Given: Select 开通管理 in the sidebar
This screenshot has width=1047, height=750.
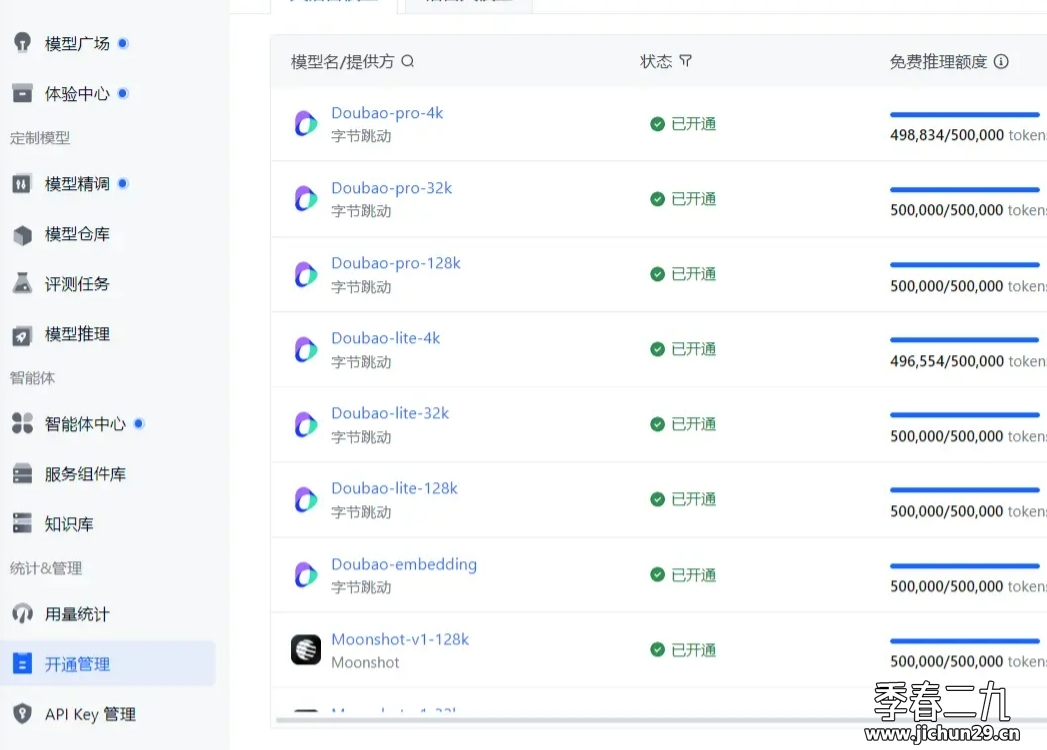Looking at the screenshot, I should pyautogui.click(x=107, y=664).
